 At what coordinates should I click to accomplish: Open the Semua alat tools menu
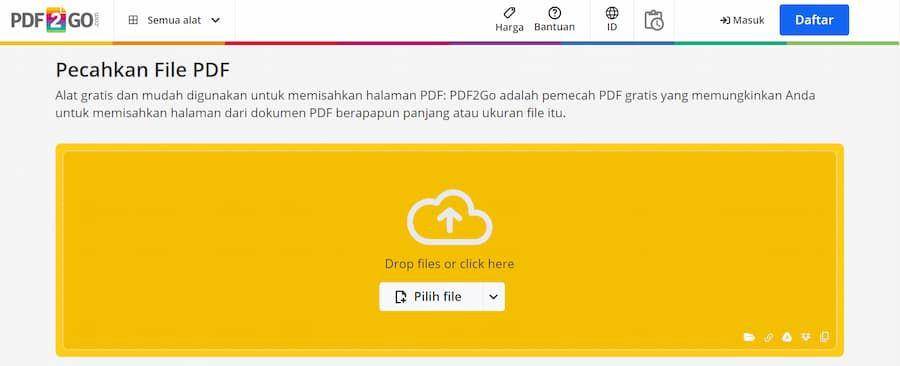click(x=174, y=20)
